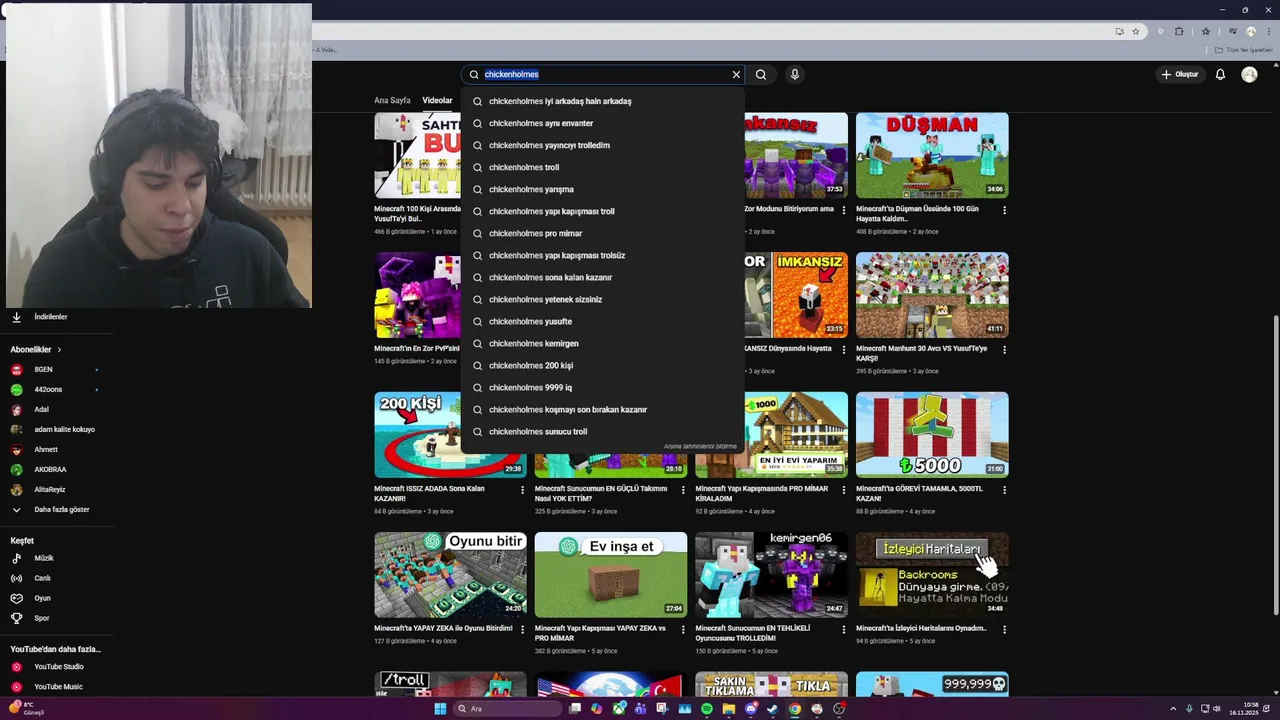
Task: Open the 'Oyunu bitir' video thumbnail
Action: [x=450, y=575]
